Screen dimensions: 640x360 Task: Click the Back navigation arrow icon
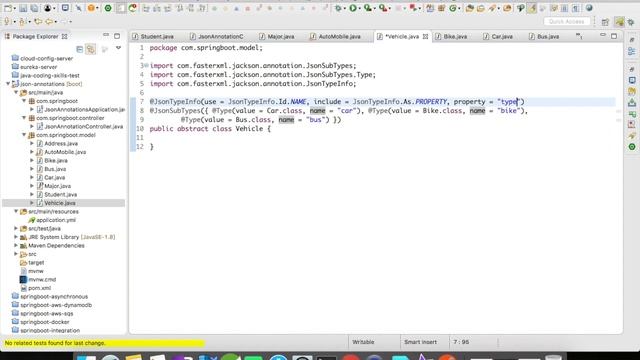49,21
